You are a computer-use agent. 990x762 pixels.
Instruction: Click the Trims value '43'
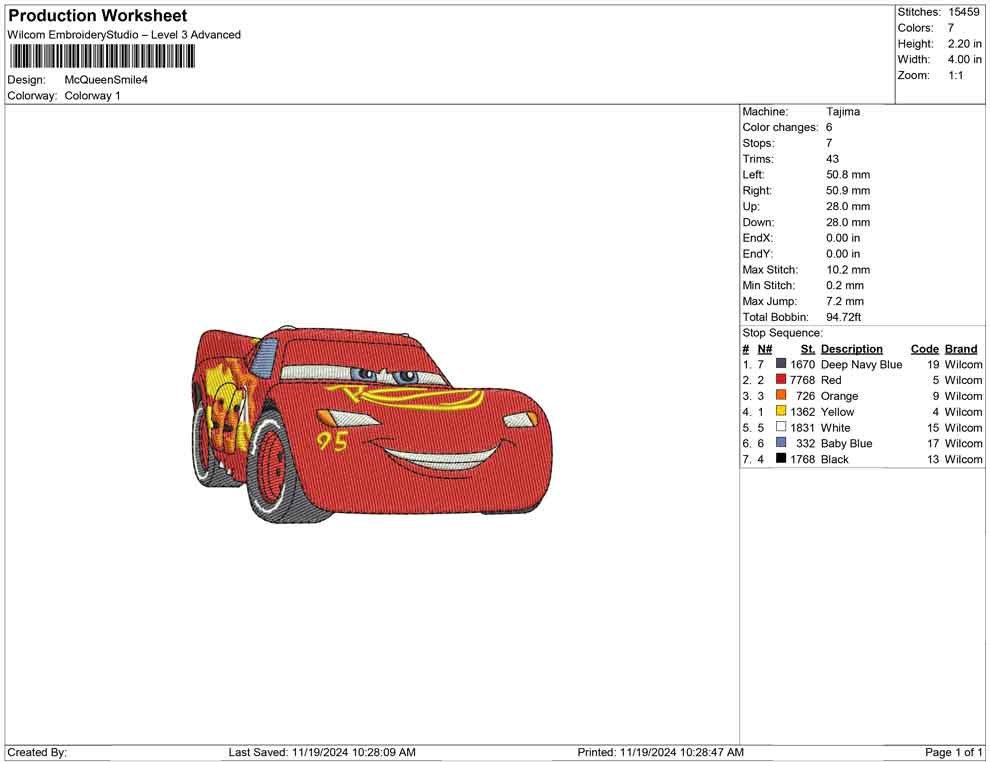(832, 159)
